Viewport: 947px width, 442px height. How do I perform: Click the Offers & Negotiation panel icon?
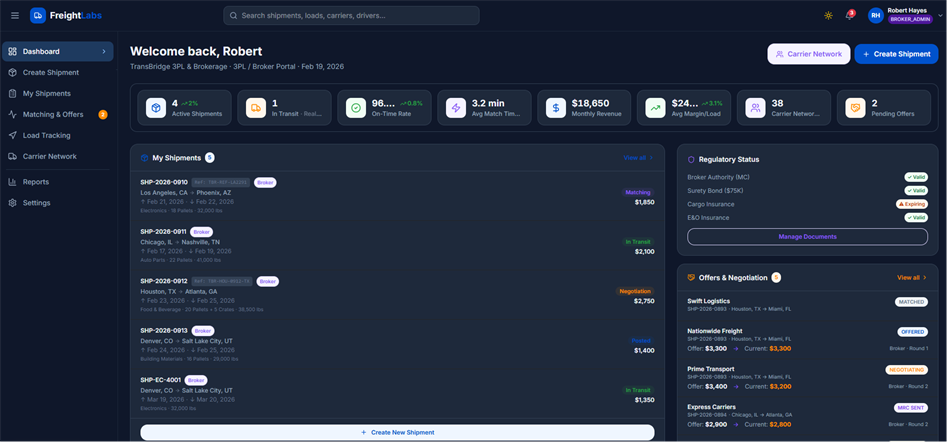click(x=692, y=278)
